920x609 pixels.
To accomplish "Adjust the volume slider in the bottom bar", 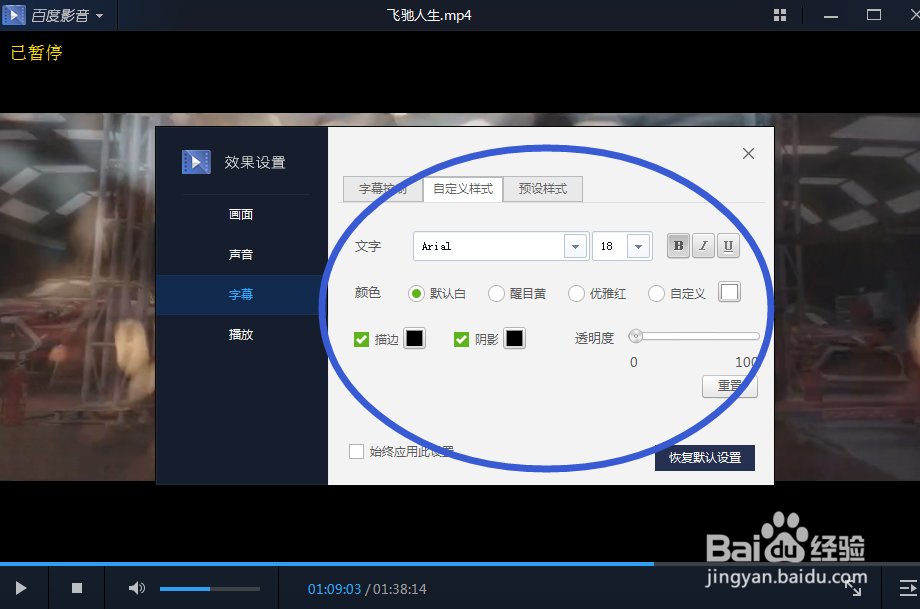I will [x=209, y=588].
